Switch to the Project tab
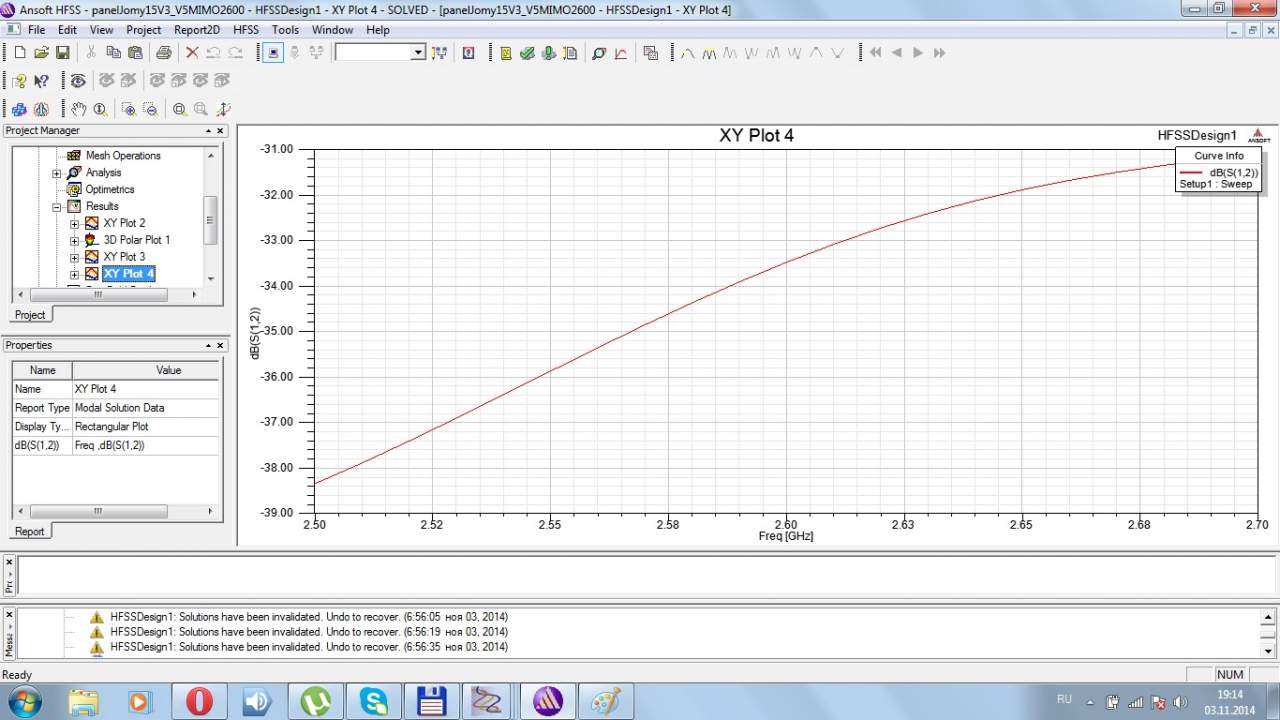This screenshot has width=1280, height=720. (x=29, y=315)
